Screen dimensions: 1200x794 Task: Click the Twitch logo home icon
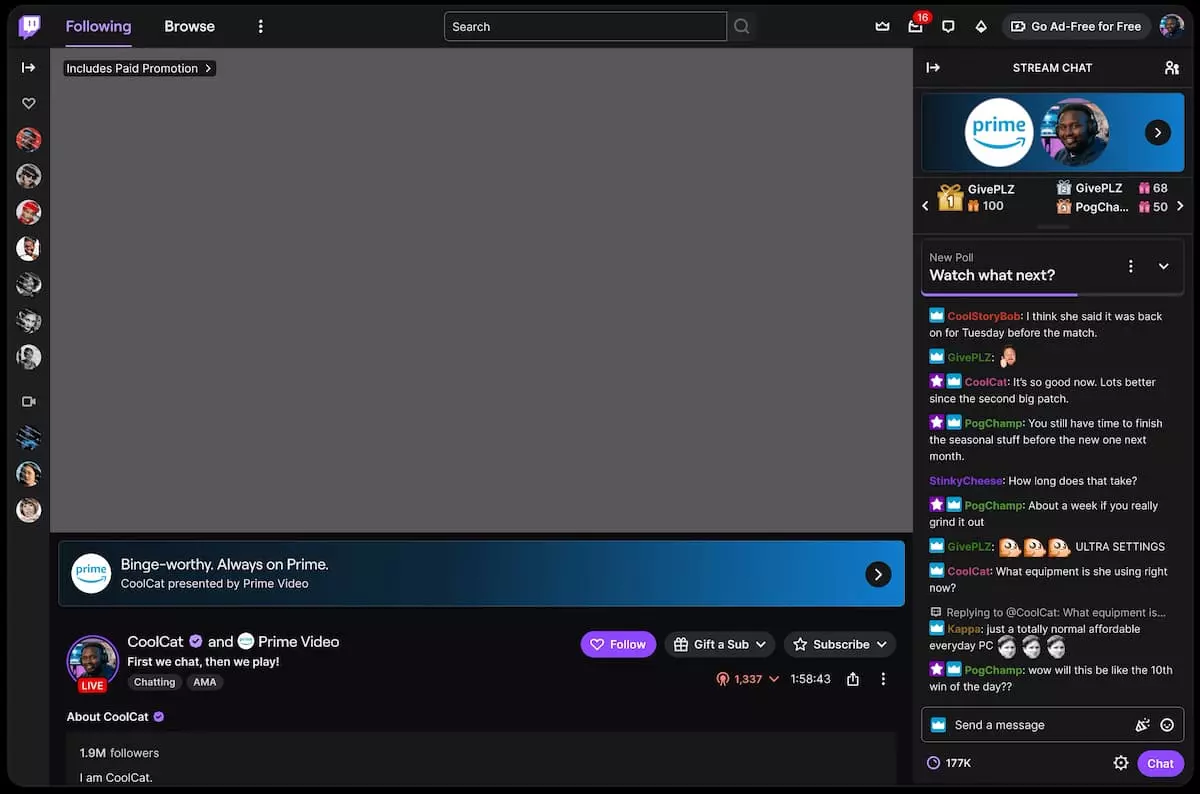coord(30,26)
